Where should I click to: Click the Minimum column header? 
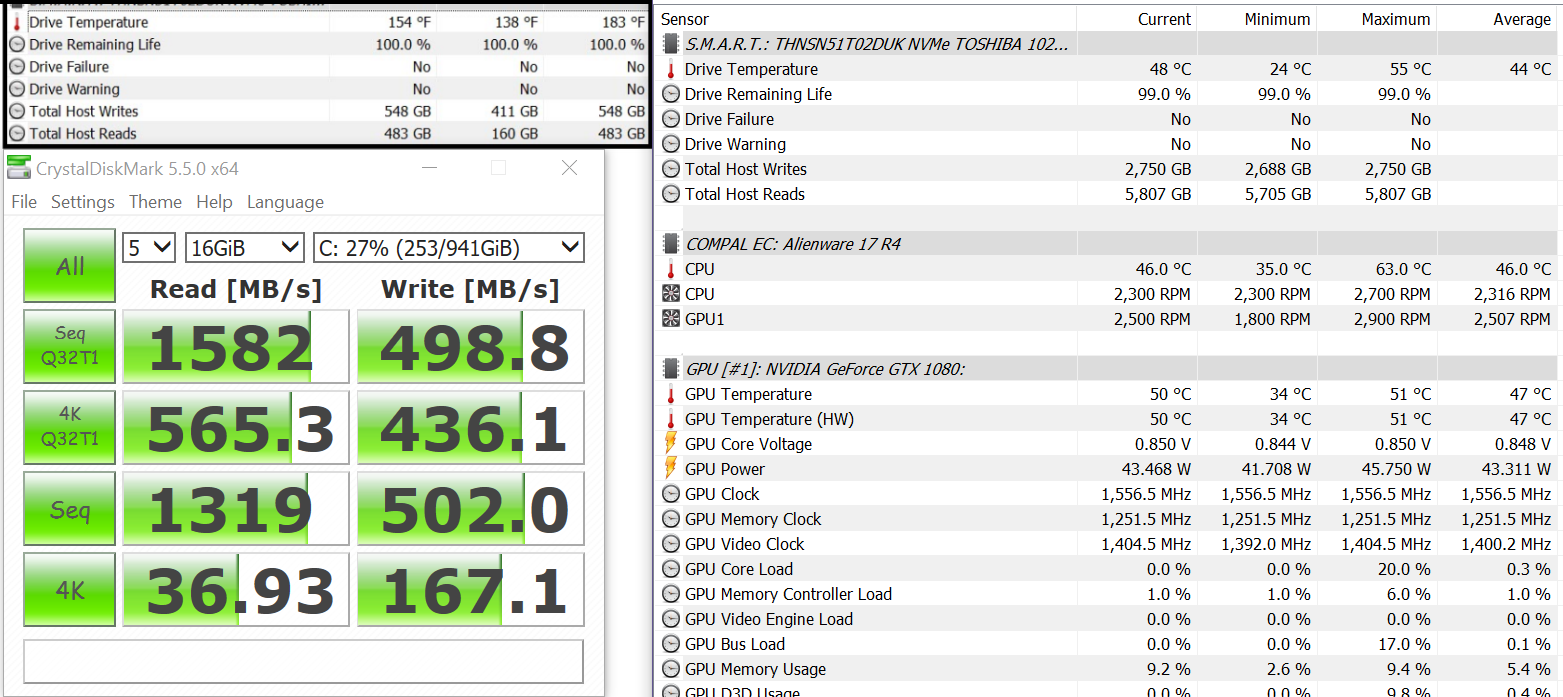click(1277, 19)
